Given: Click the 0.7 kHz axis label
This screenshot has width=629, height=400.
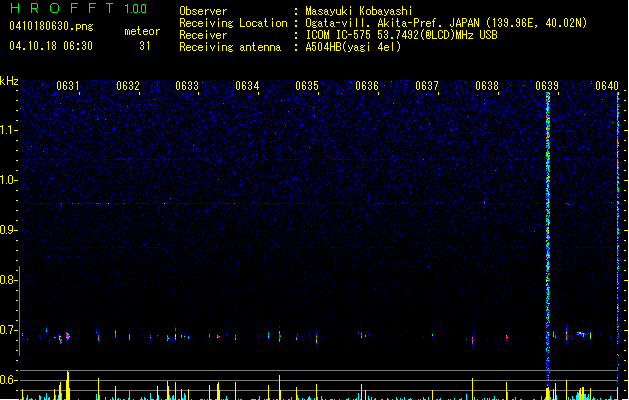Looking at the screenshot, I should pyautogui.click(x=9, y=330).
